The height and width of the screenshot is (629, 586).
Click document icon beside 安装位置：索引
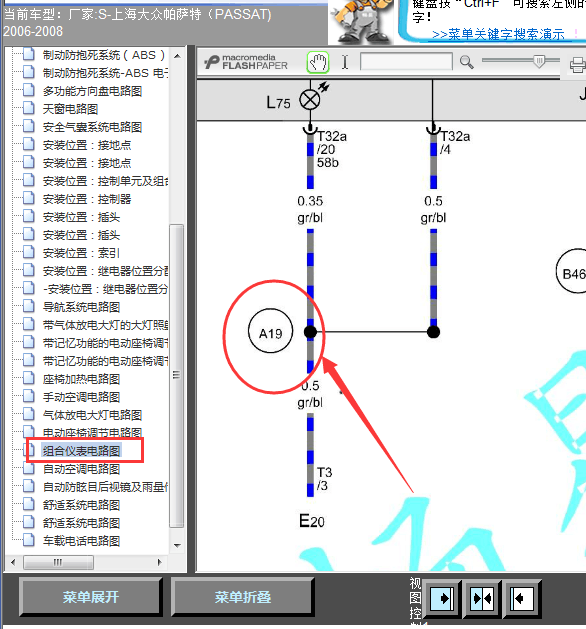coord(28,252)
